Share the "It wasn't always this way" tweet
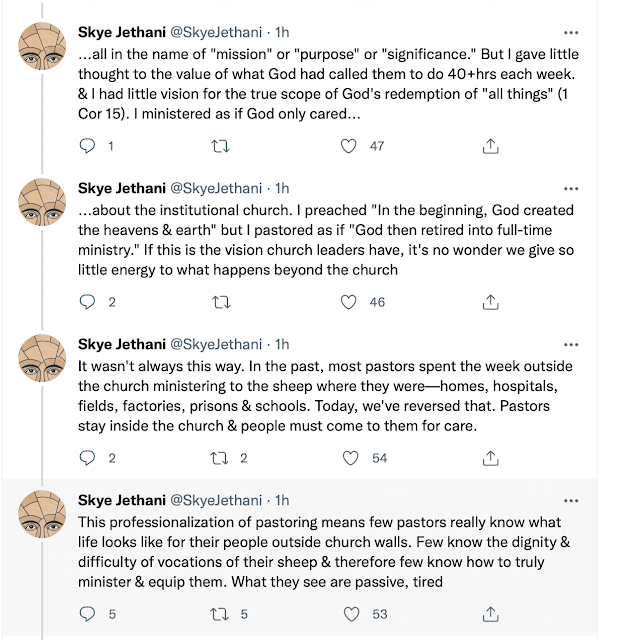This screenshot has height=640, width=621. 490,458
